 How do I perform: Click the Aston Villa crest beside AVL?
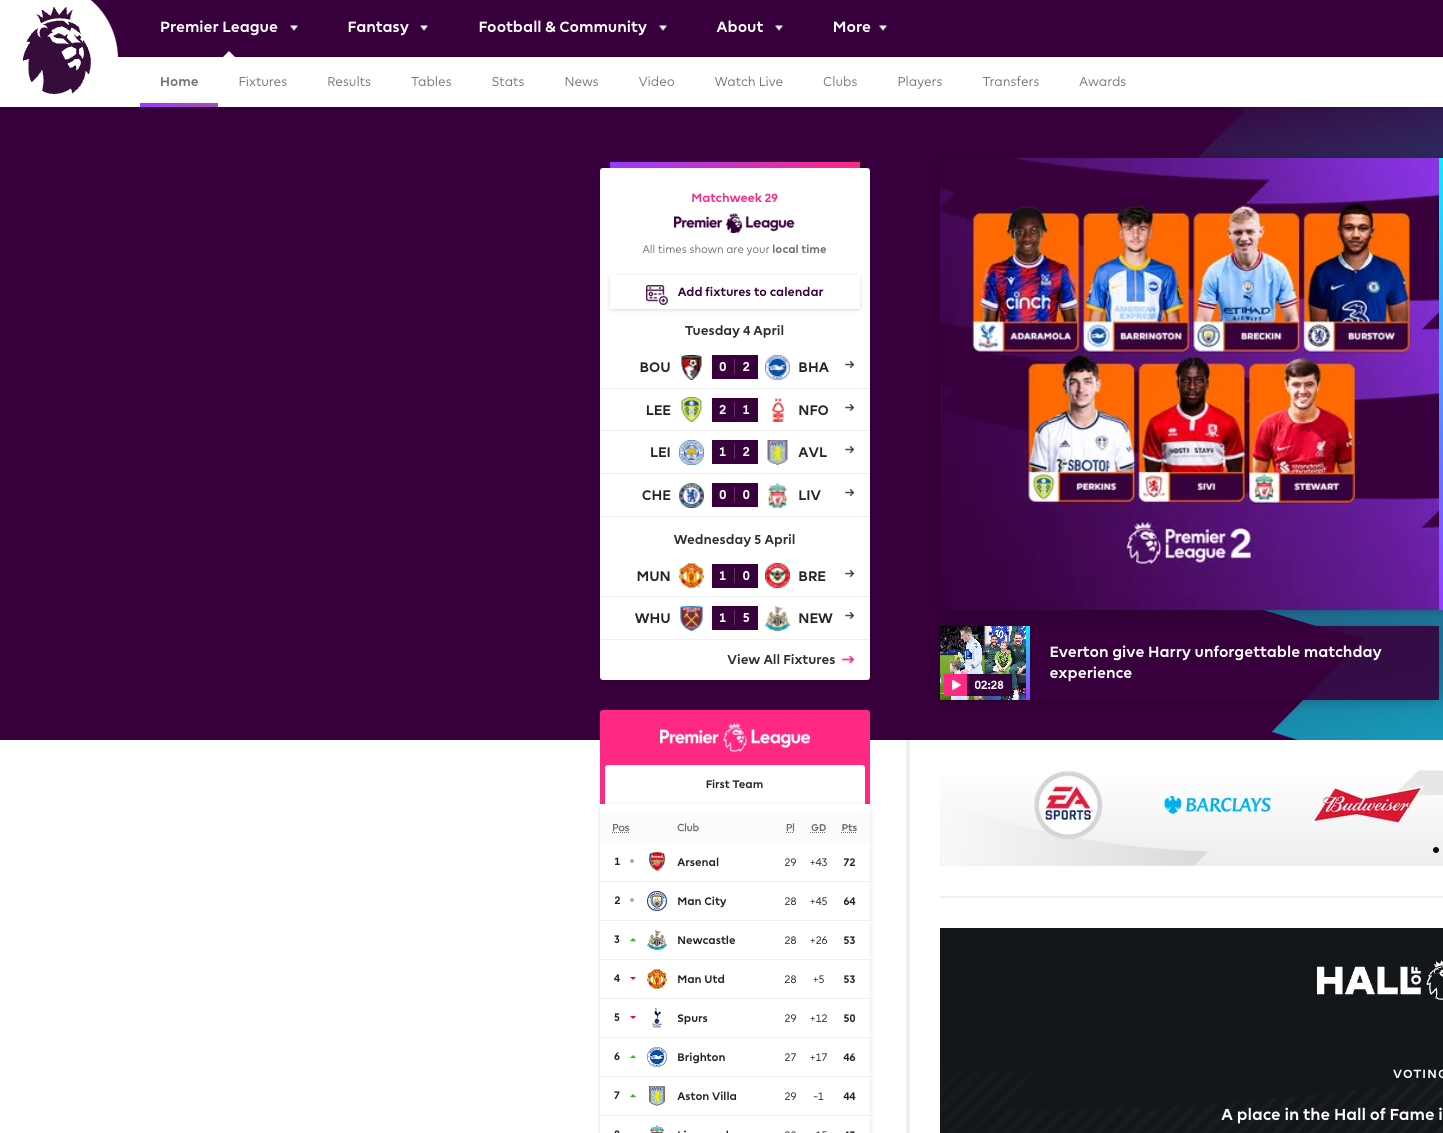point(777,452)
